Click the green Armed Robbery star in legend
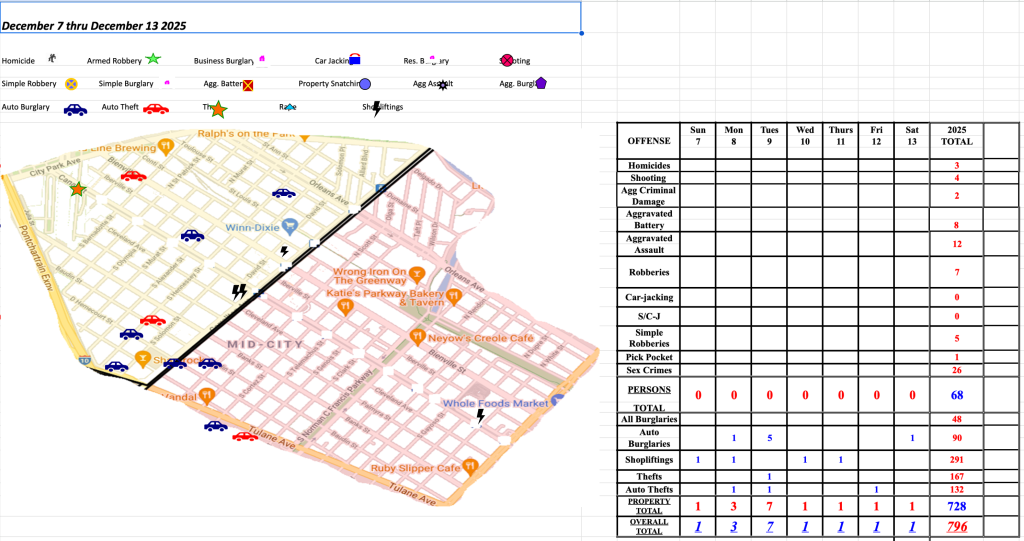This screenshot has height=541, width=1024. point(153,60)
